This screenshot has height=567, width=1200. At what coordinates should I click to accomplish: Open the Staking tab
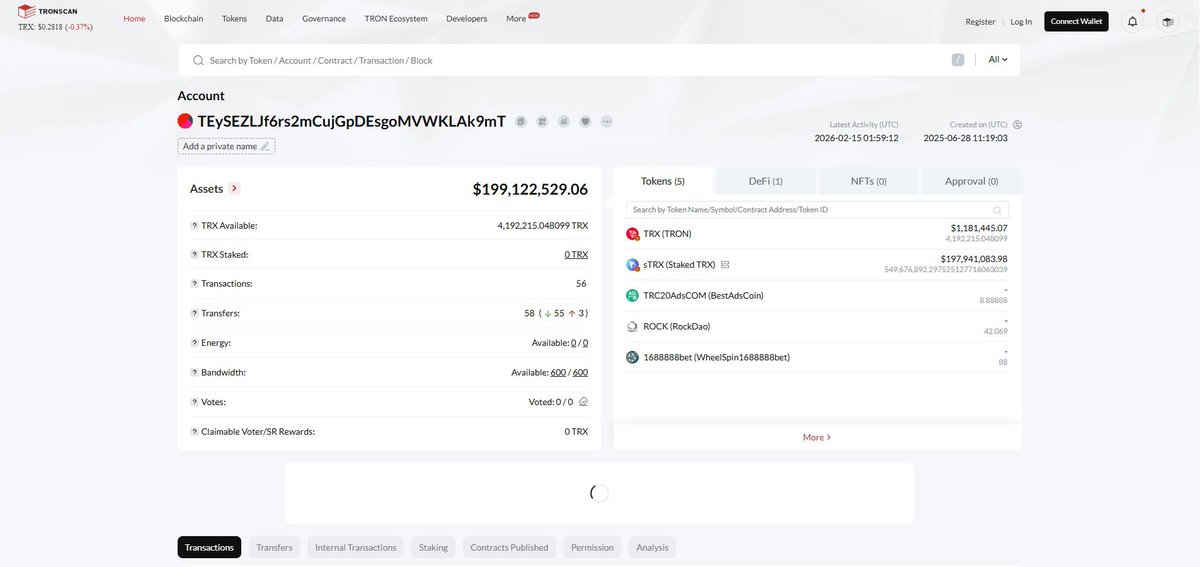point(433,547)
